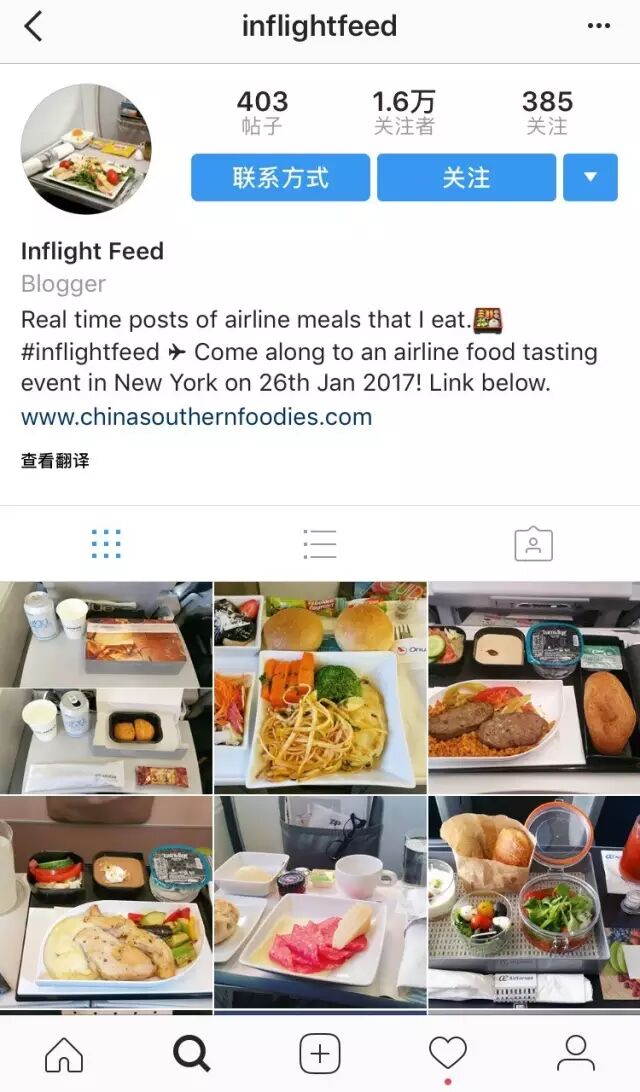The image size is (640, 1092).
Task: Open the salami and cheese plate photo
Action: click(320, 903)
